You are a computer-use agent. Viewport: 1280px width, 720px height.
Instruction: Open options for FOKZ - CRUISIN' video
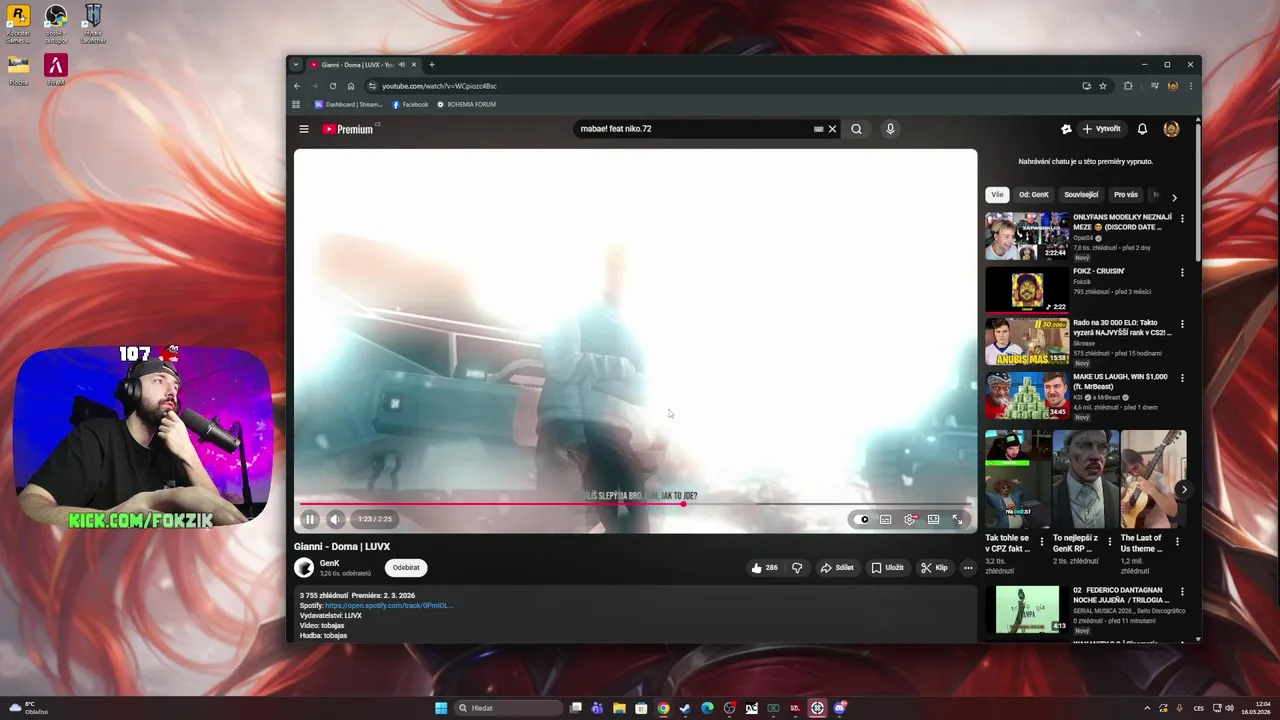click(1182, 272)
